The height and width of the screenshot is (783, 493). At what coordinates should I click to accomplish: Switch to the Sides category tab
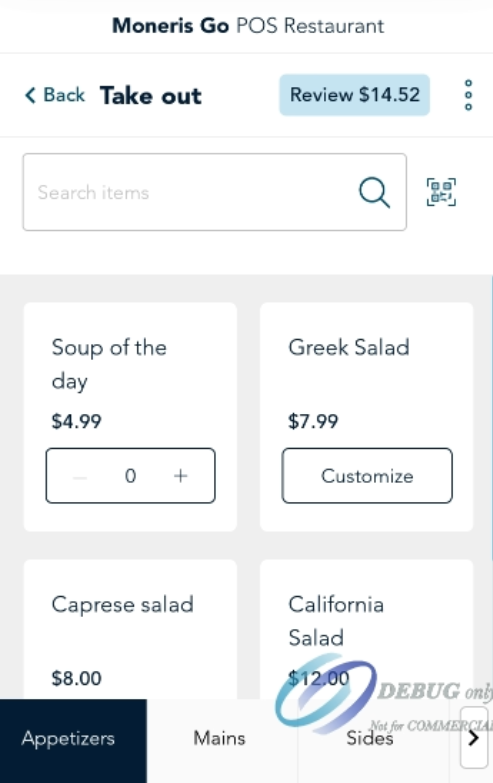click(x=370, y=738)
